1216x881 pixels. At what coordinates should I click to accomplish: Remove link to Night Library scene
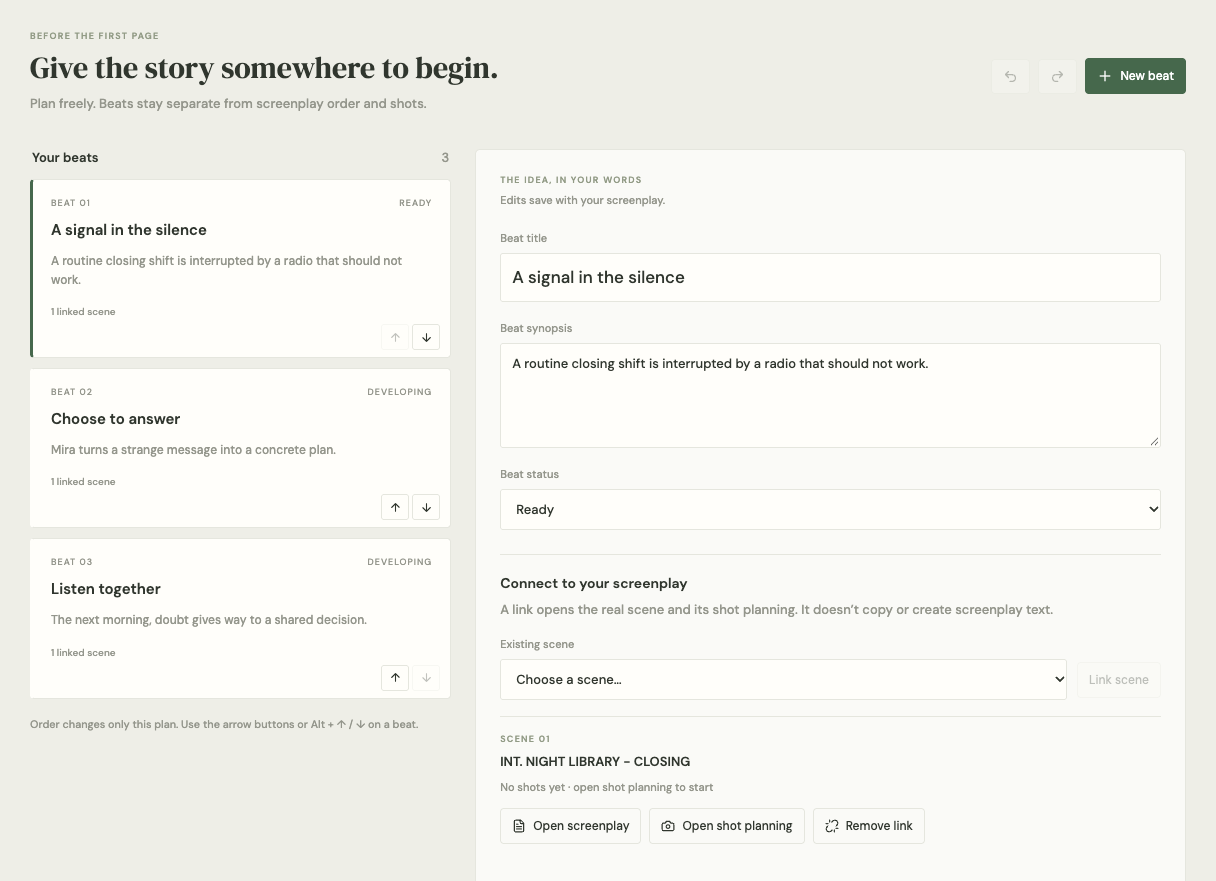(869, 826)
